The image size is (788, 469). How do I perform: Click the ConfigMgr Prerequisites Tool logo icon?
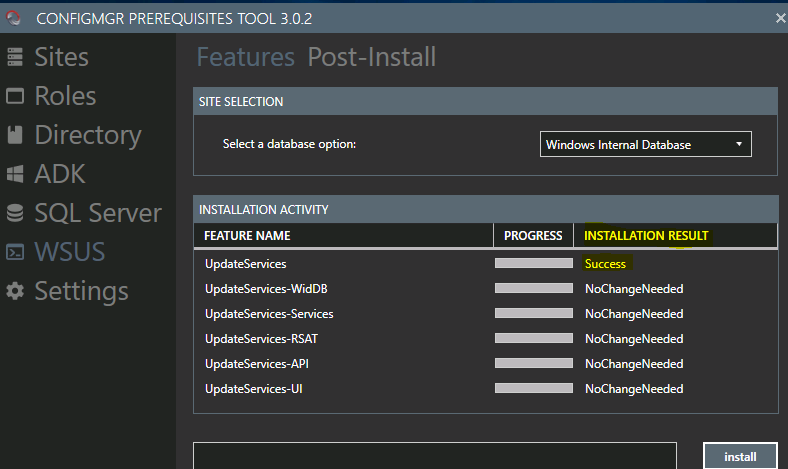pos(14,18)
